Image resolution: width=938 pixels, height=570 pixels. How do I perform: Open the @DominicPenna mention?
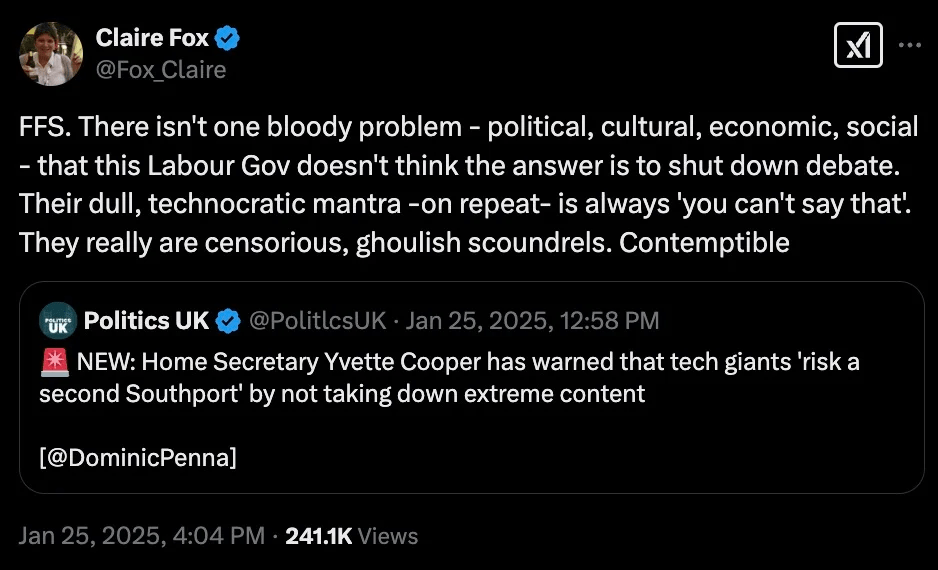[138, 458]
